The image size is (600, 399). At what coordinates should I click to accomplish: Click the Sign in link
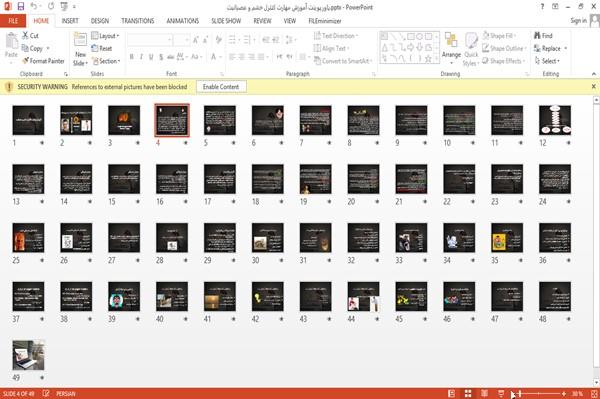coord(578,21)
